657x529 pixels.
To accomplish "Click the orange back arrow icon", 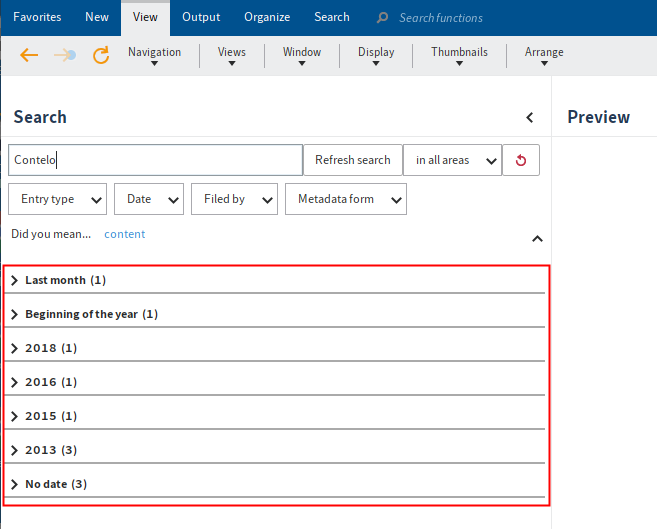I will pyautogui.click(x=29, y=55).
